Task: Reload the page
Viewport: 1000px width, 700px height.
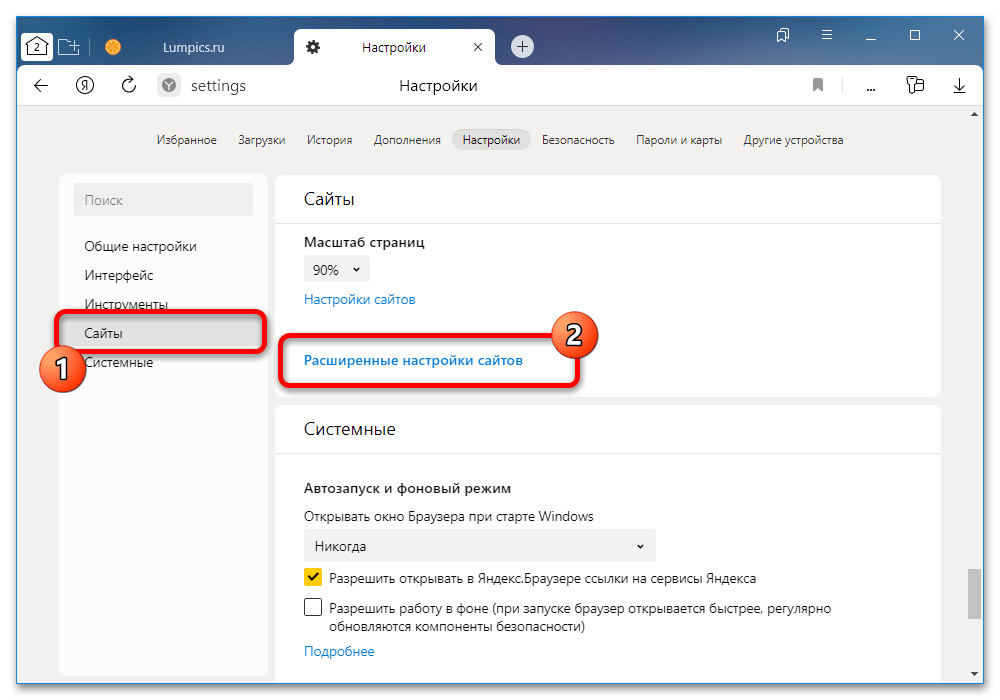Action: click(129, 85)
